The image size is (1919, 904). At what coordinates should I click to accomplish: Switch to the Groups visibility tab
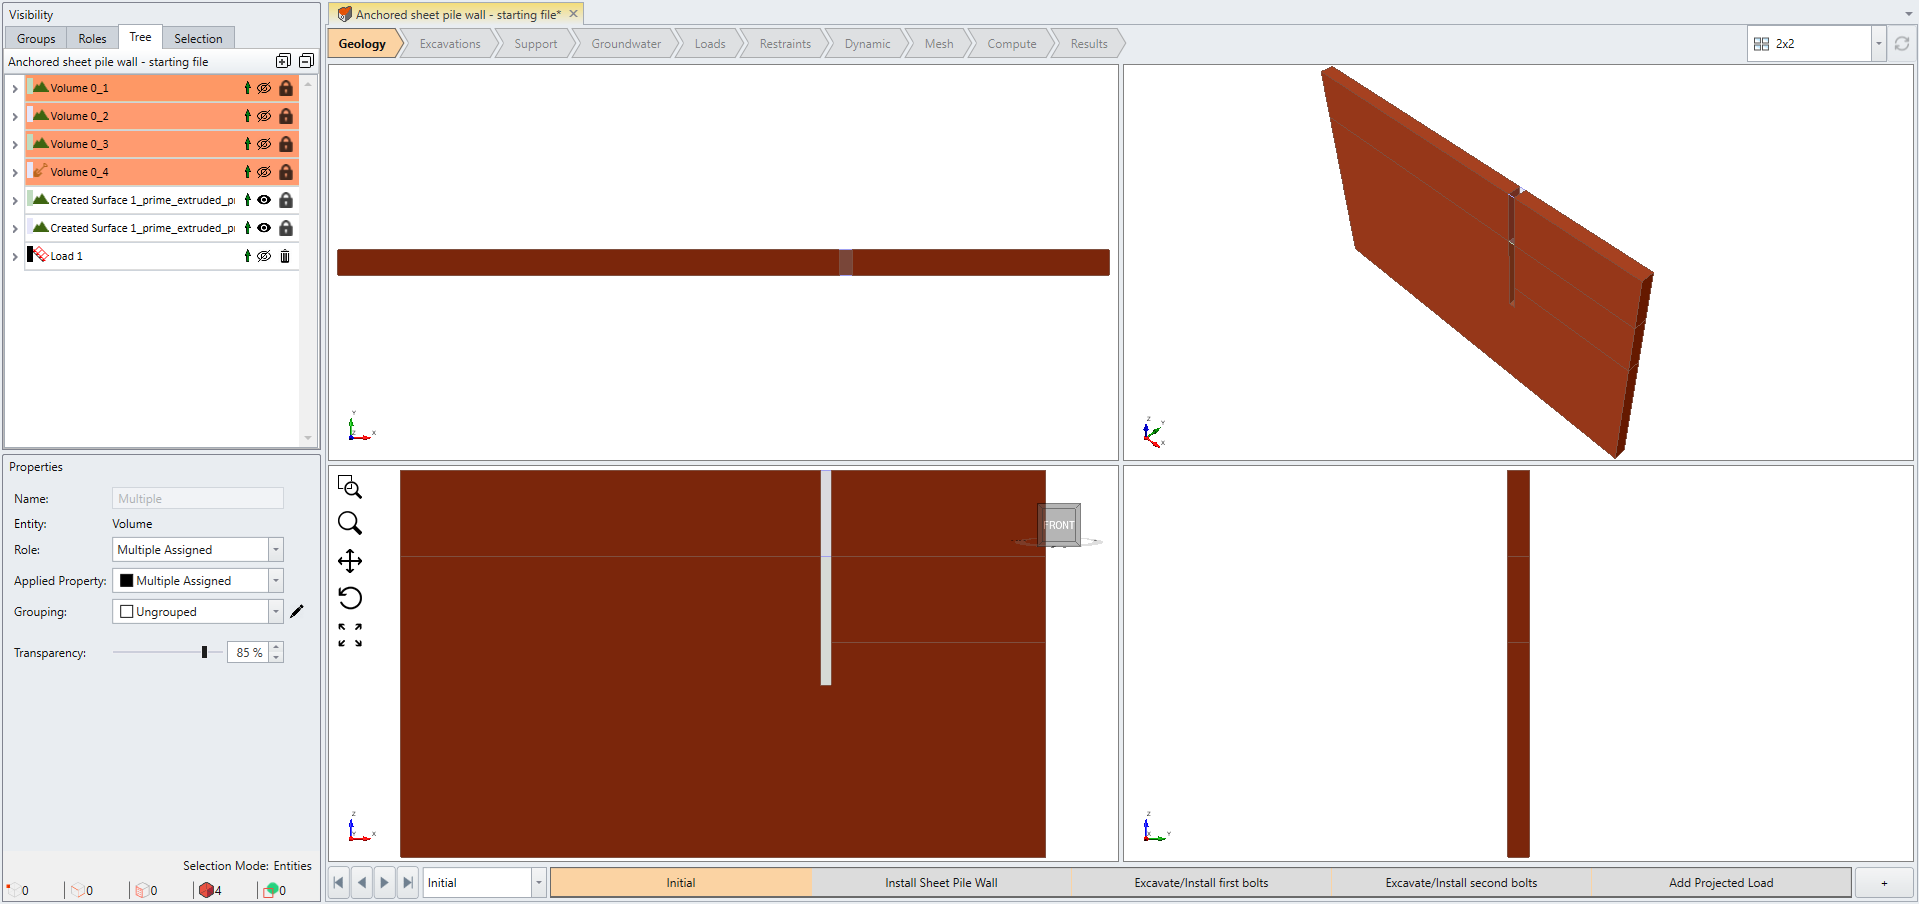(36, 39)
